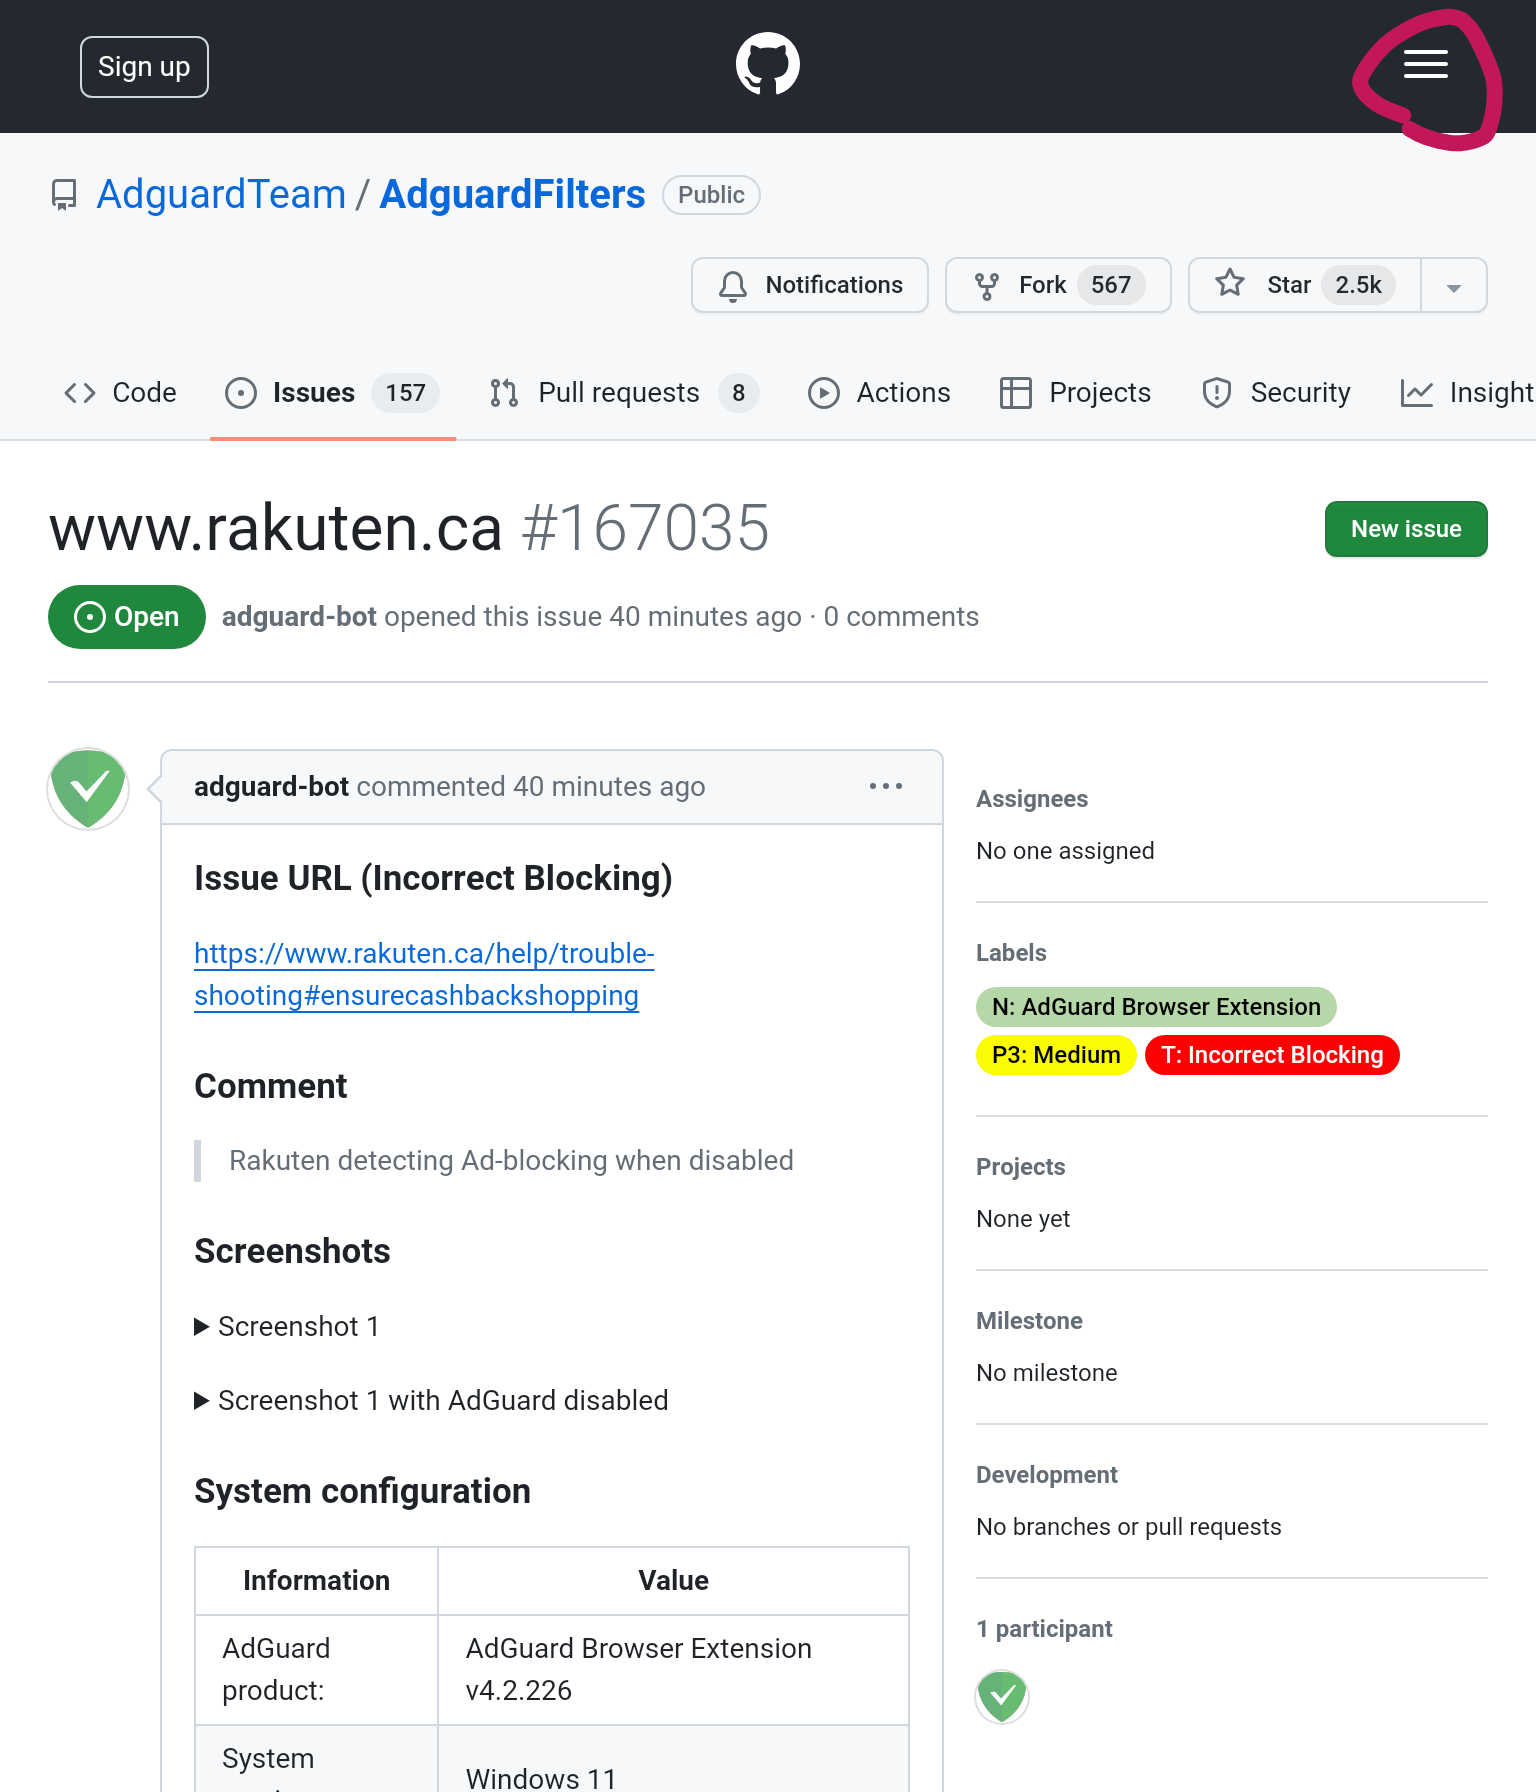Fork the AdguardFilters repository

[x=1058, y=285]
